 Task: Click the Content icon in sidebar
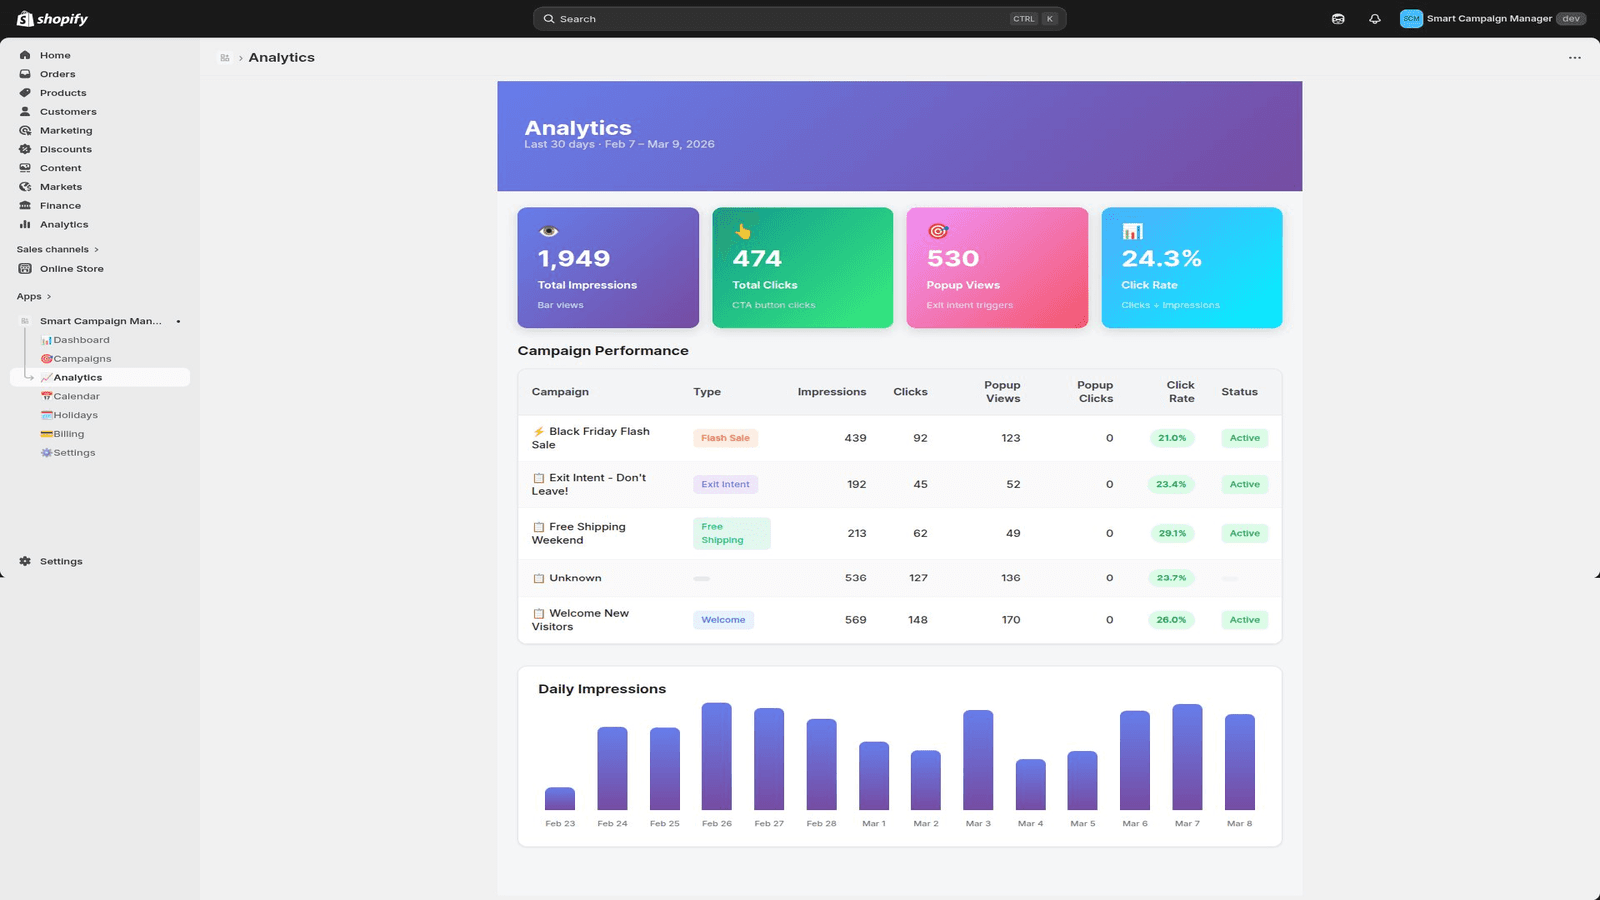(25, 168)
